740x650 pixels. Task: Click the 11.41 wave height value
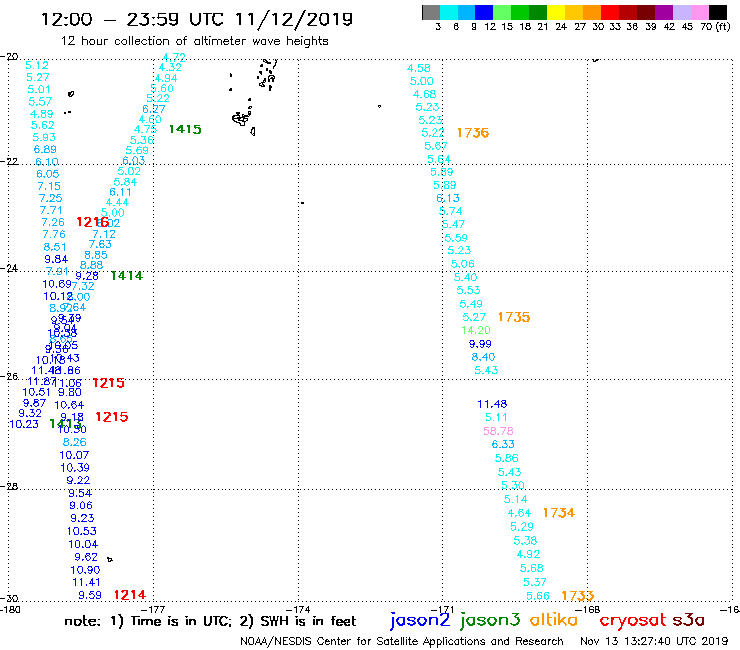pos(86,582)
